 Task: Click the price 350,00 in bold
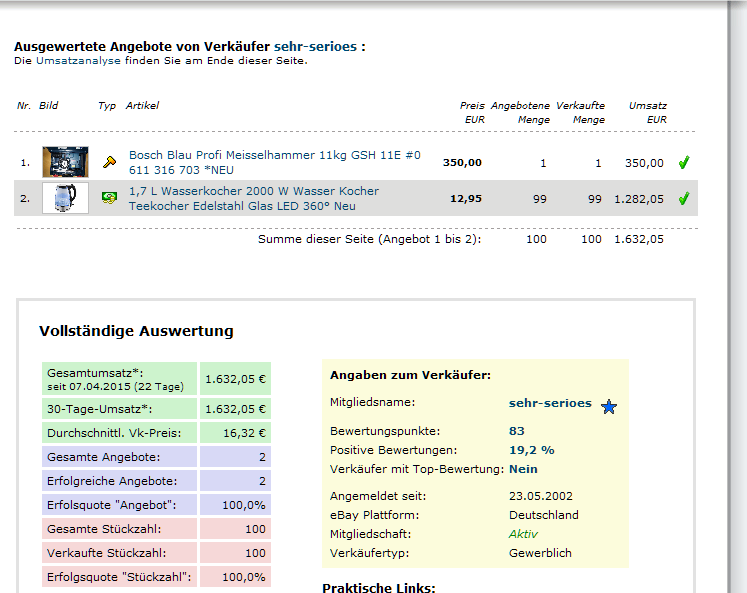[x=462, y=162]
